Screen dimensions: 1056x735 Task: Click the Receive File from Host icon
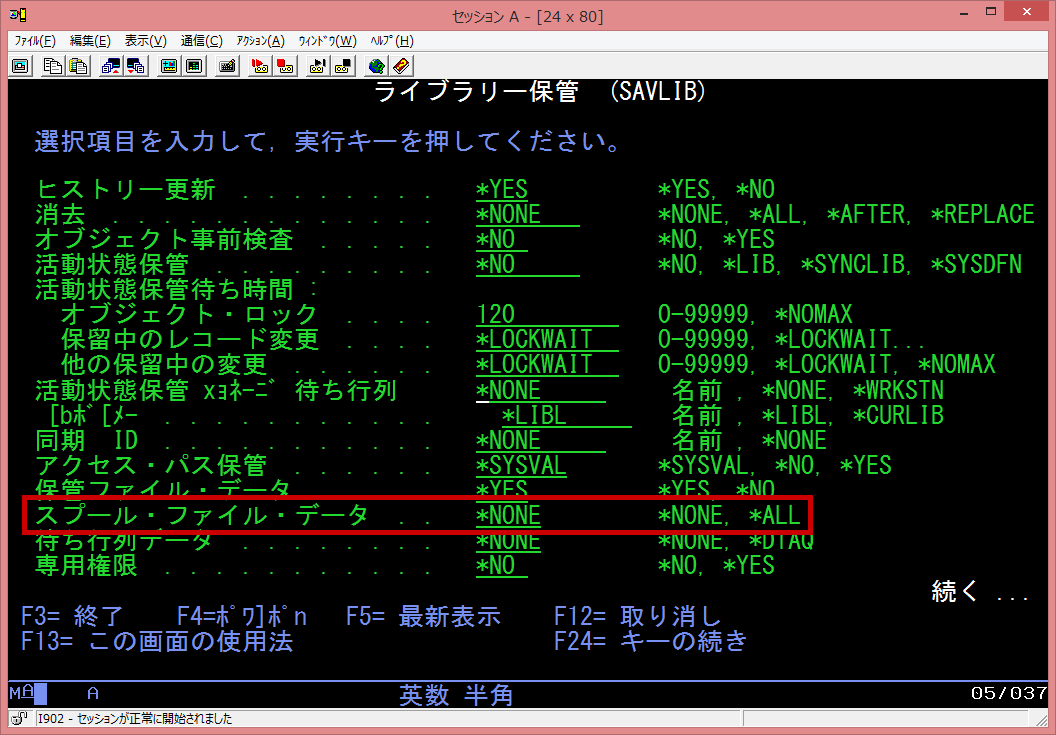[136, 66]
